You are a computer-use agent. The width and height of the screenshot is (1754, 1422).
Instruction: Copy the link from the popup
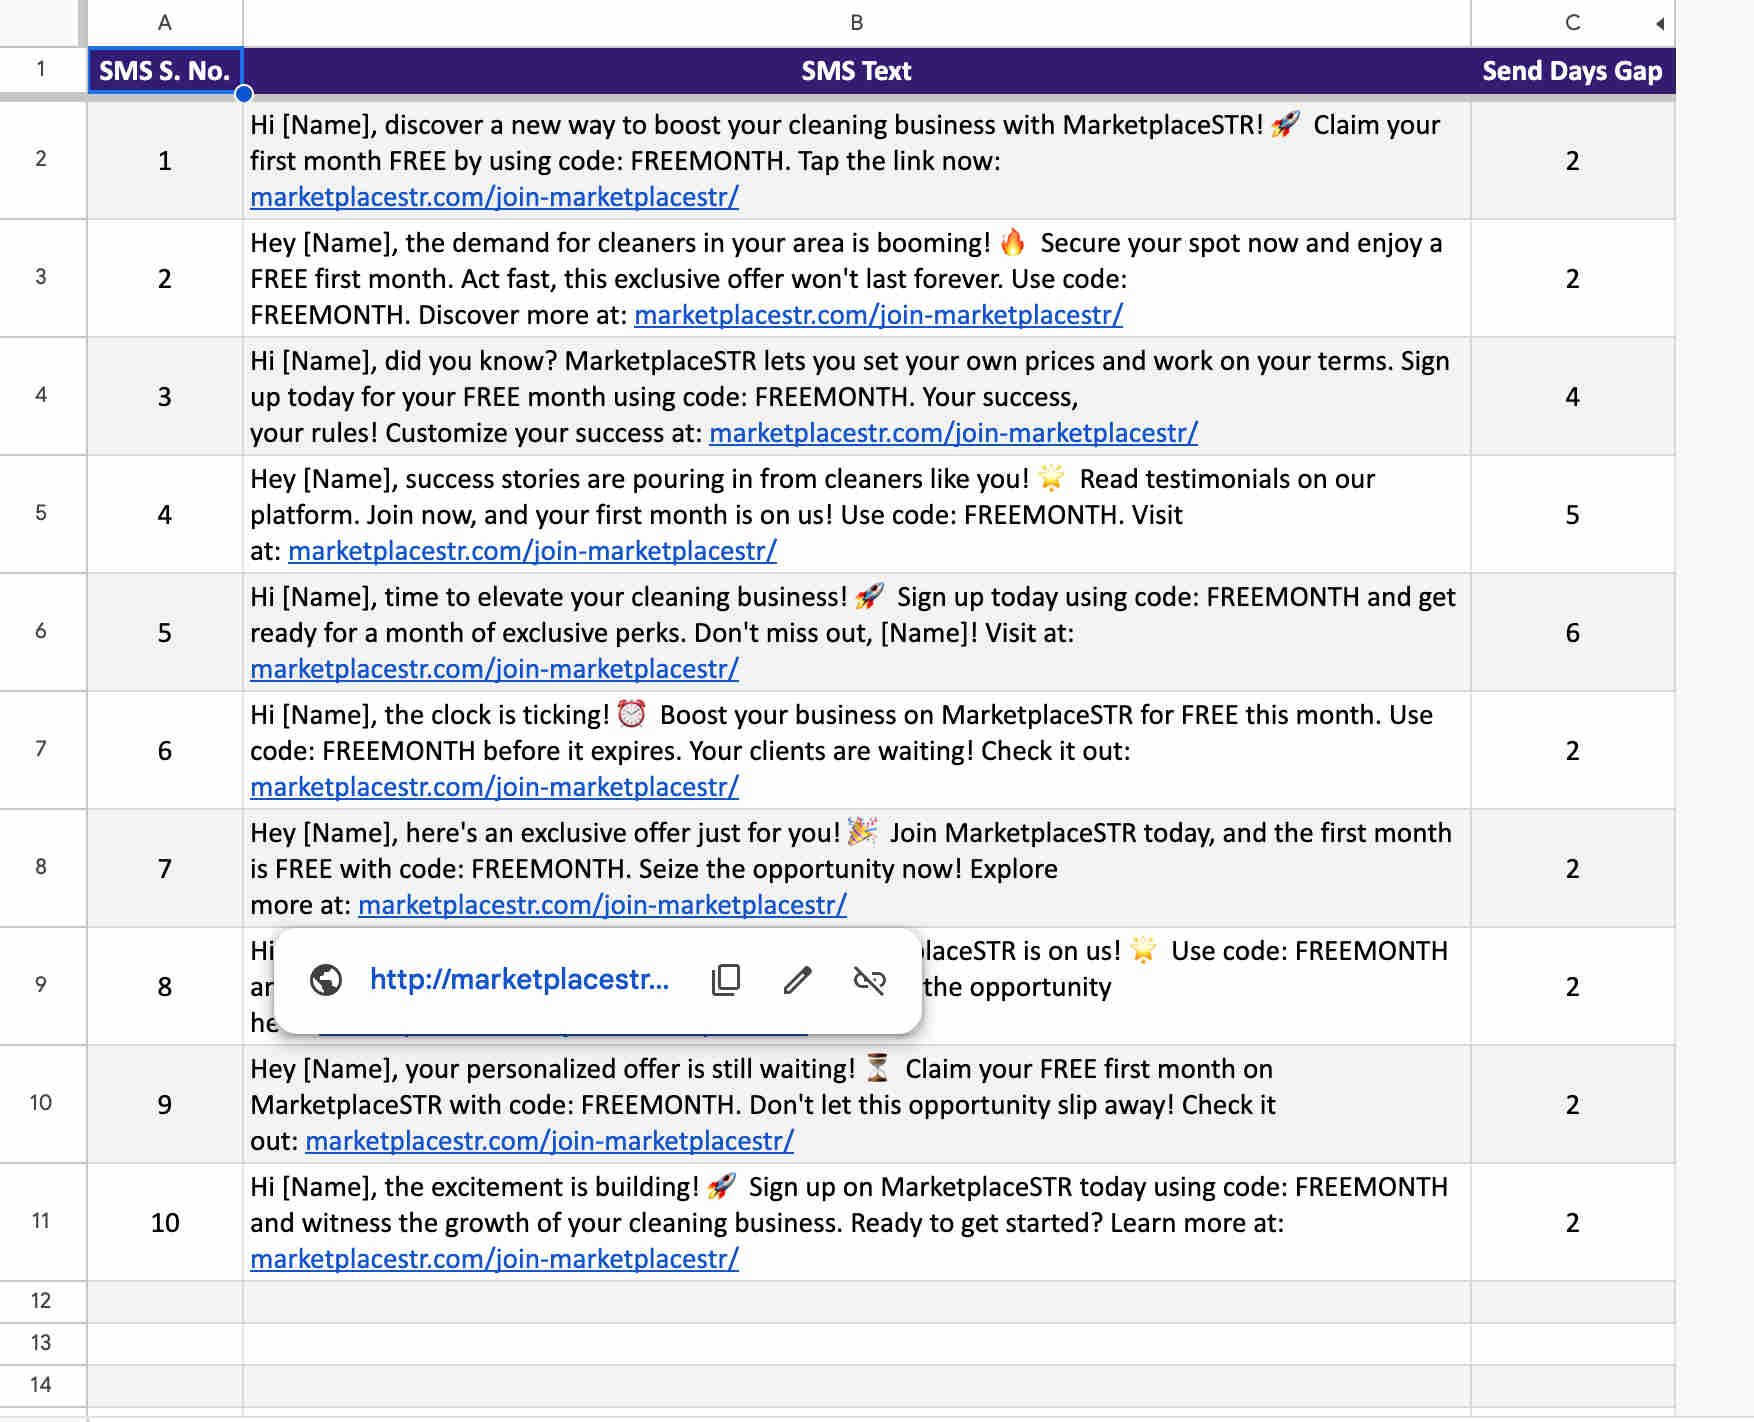[726, 980]
